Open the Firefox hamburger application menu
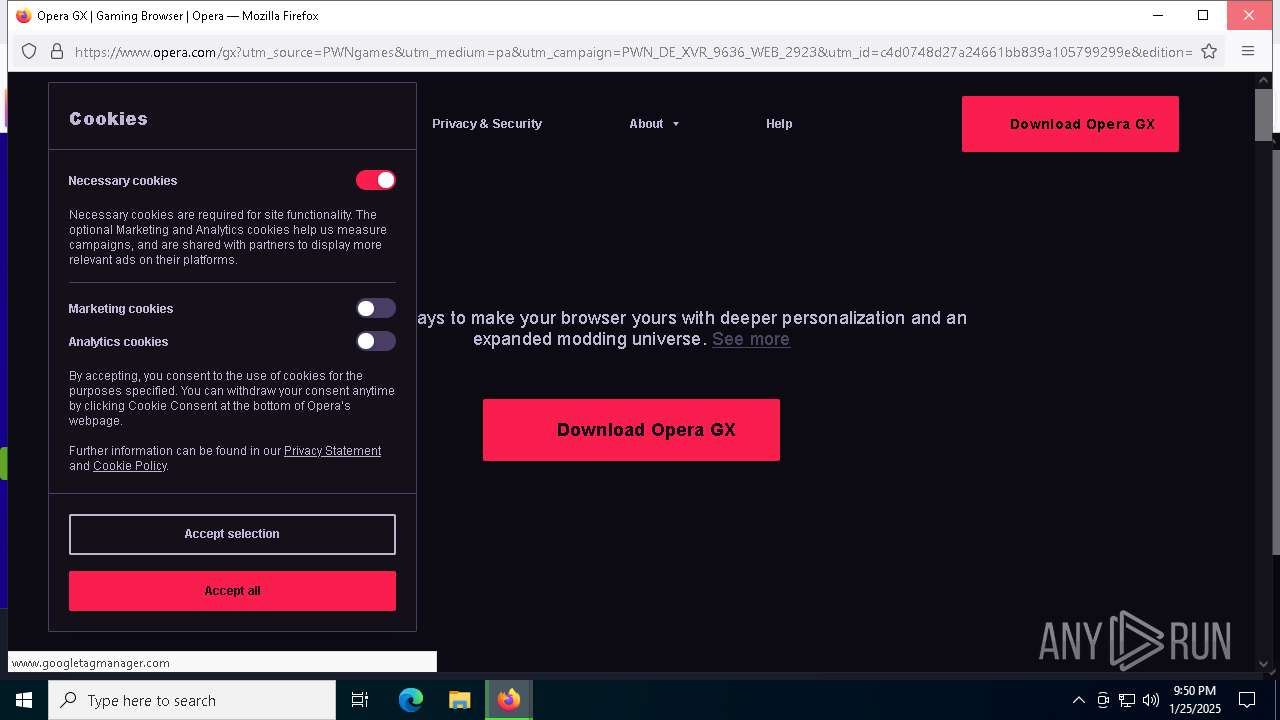Viewport: 1280px width, 720px height. 1248,51
